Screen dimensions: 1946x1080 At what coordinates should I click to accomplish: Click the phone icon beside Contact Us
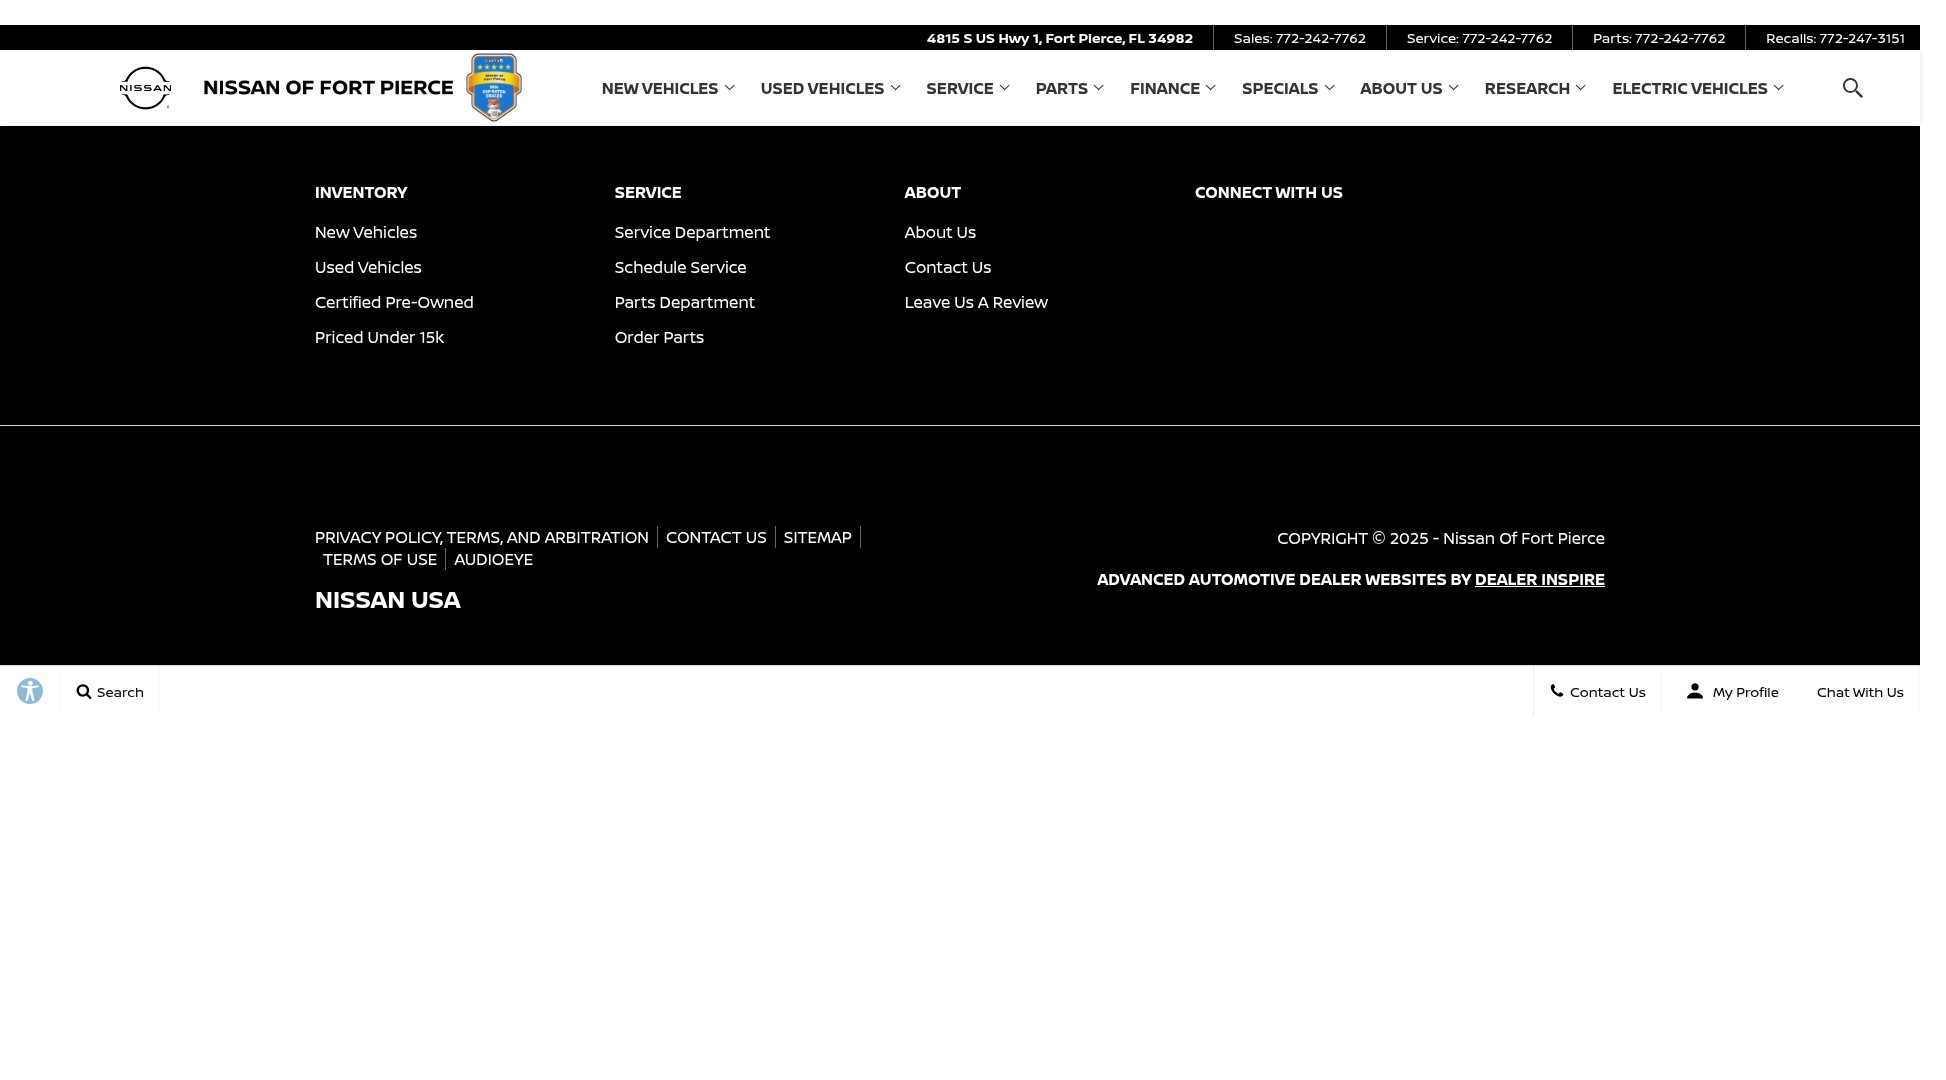point(1557,691)
